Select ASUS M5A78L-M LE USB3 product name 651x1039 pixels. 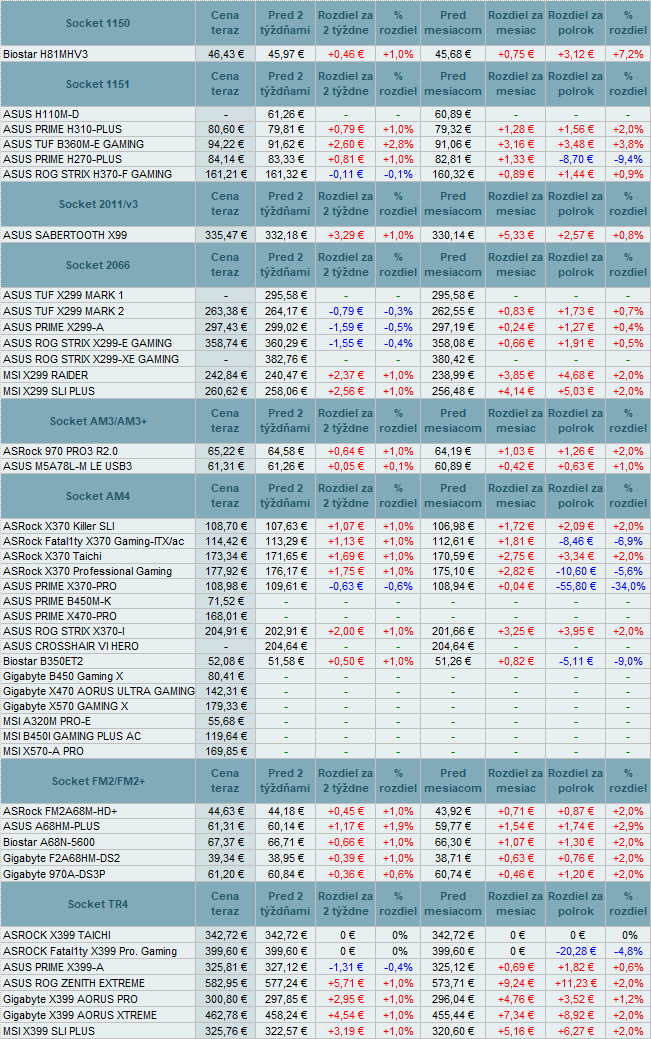[x=68, y=466]
